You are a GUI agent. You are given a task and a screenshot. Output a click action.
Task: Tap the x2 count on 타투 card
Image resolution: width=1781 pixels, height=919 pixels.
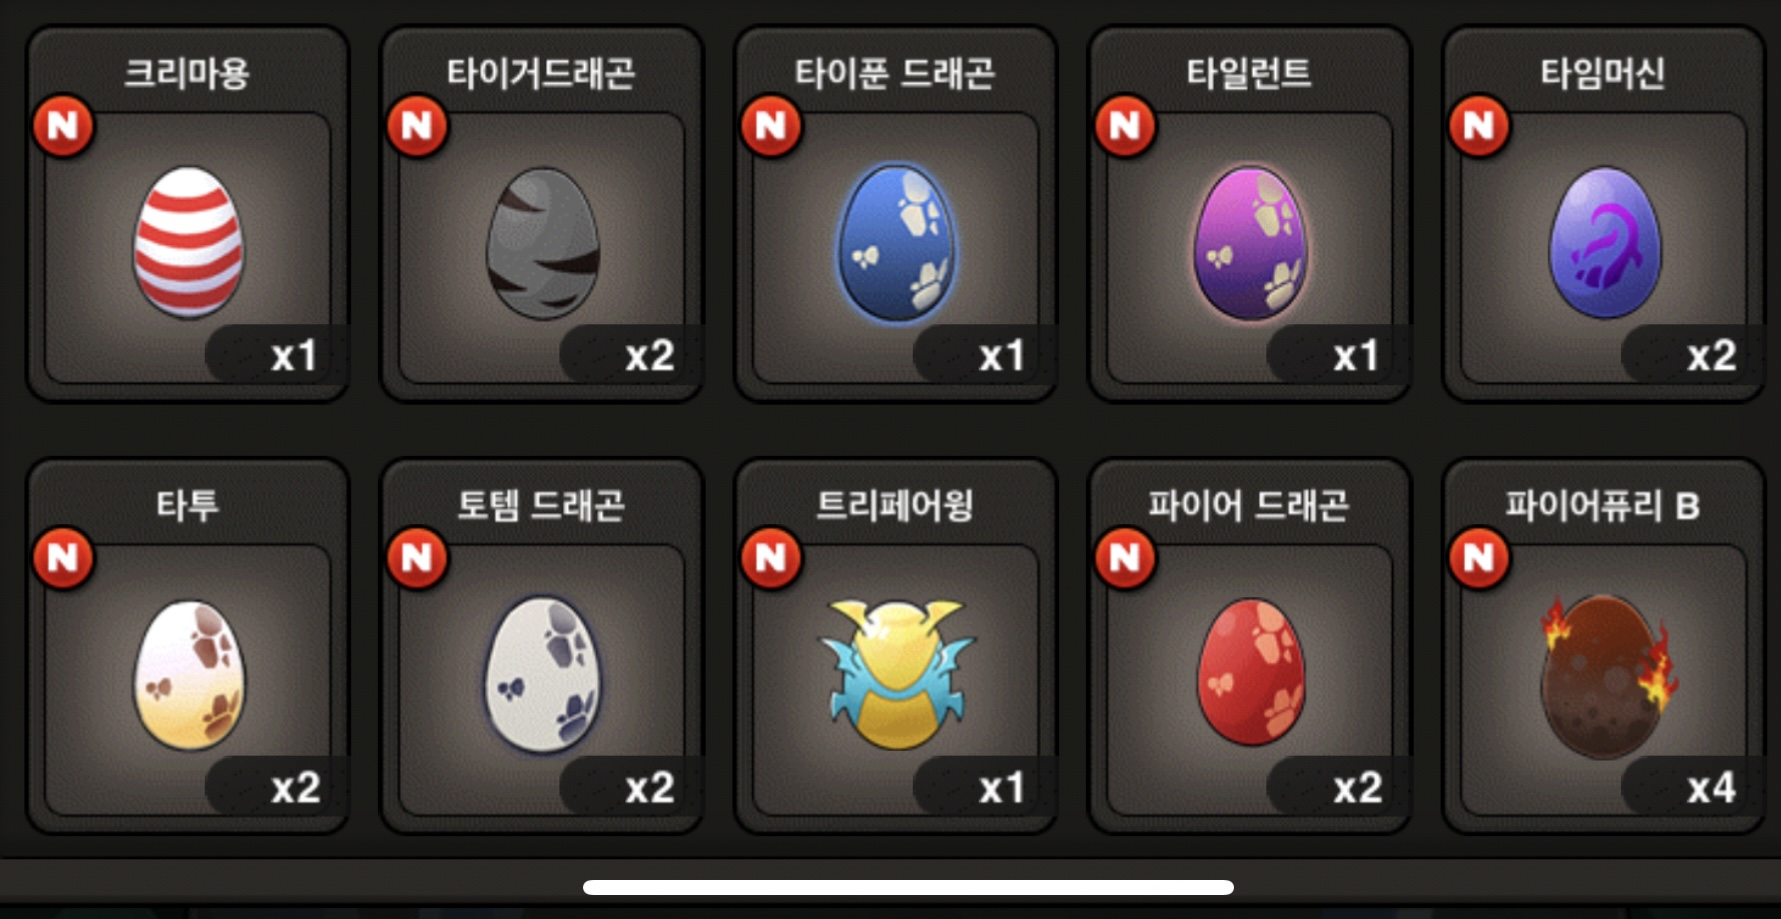click(295, 788)
